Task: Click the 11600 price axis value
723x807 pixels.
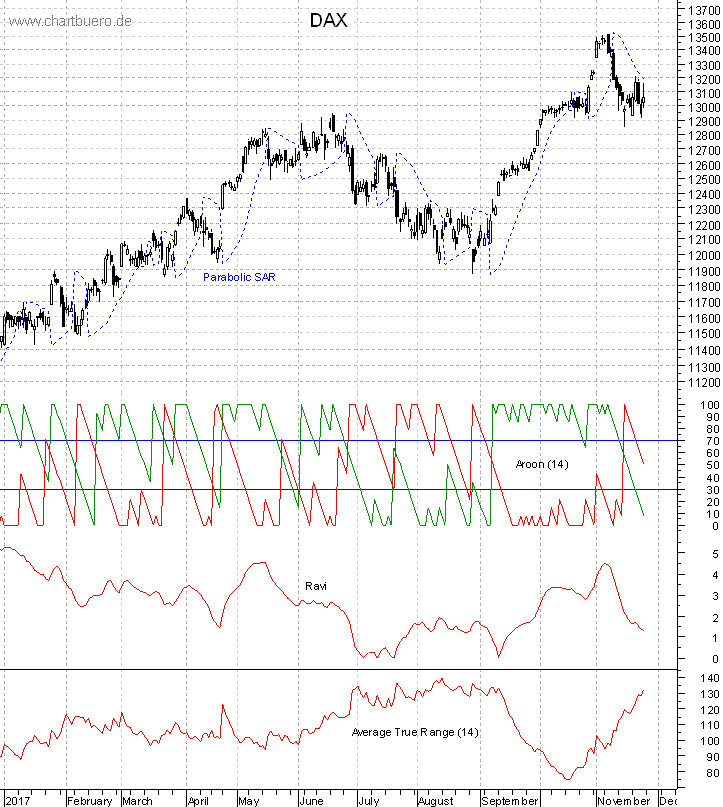Action: (x=704, y=318)
